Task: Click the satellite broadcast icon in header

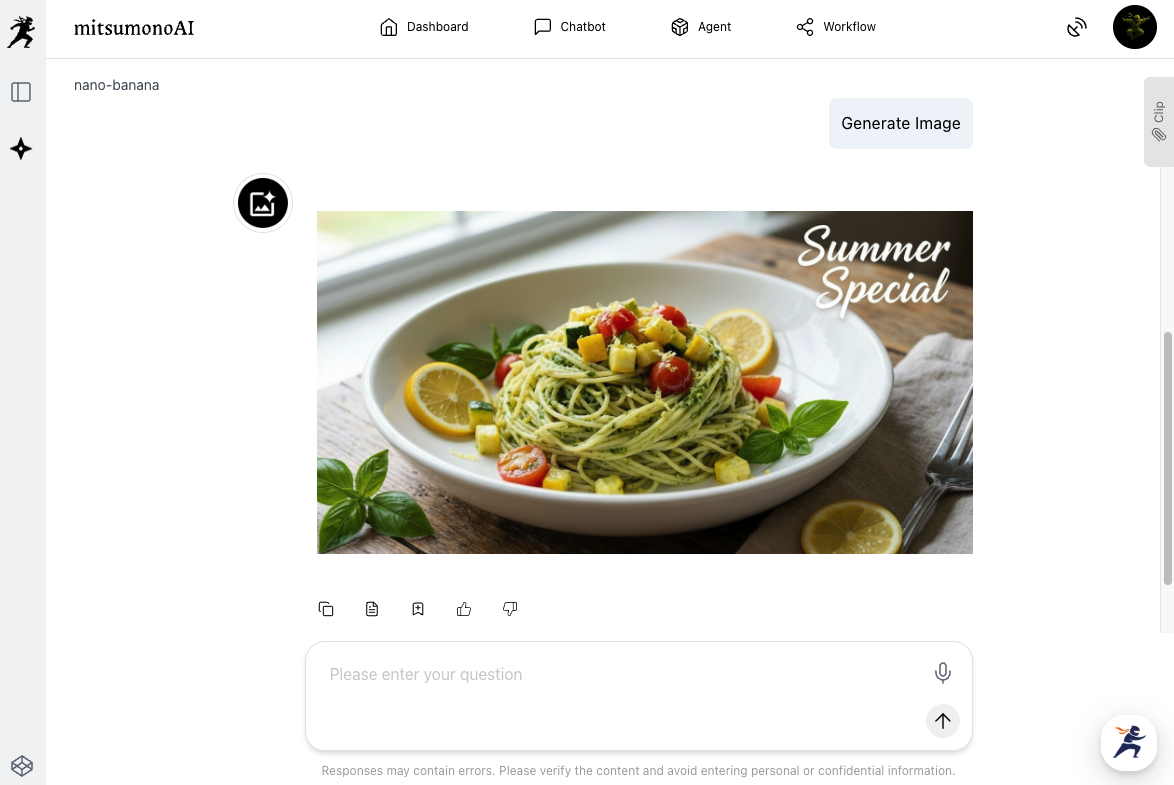Action: [x=1077, y=28]
